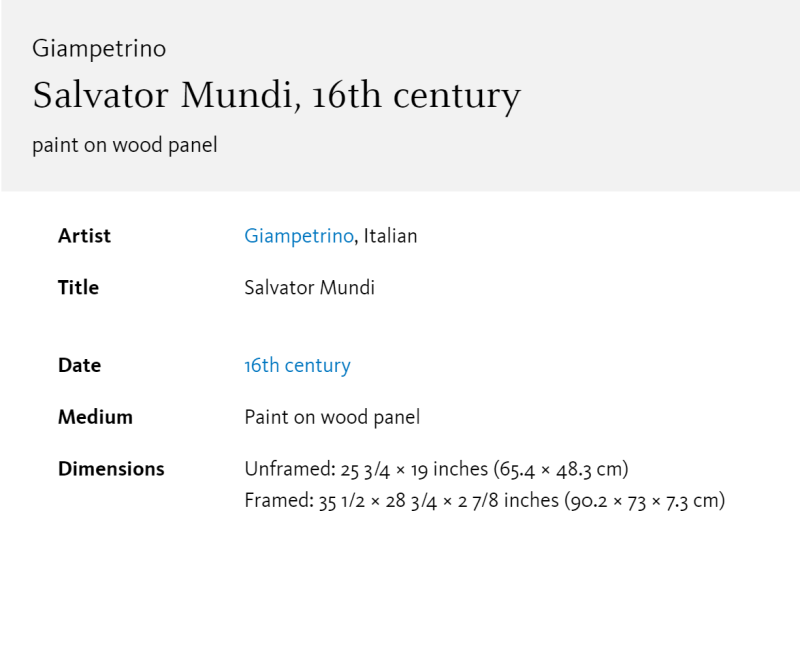Click the bold Medium field label
800x652 pixels.
[95, 417]
